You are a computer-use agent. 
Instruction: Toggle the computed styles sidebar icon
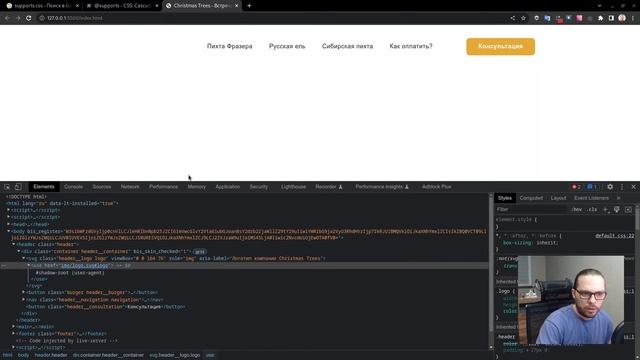628,209
